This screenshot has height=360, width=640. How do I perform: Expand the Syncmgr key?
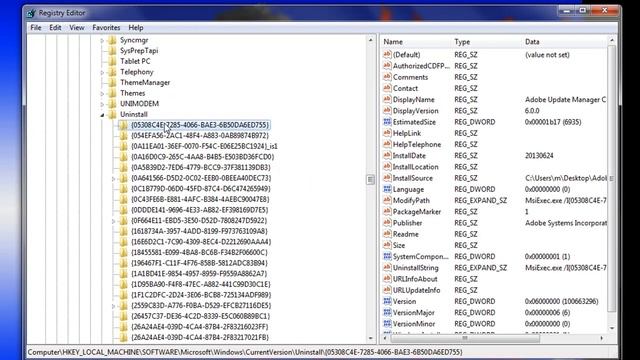point(102,40)
